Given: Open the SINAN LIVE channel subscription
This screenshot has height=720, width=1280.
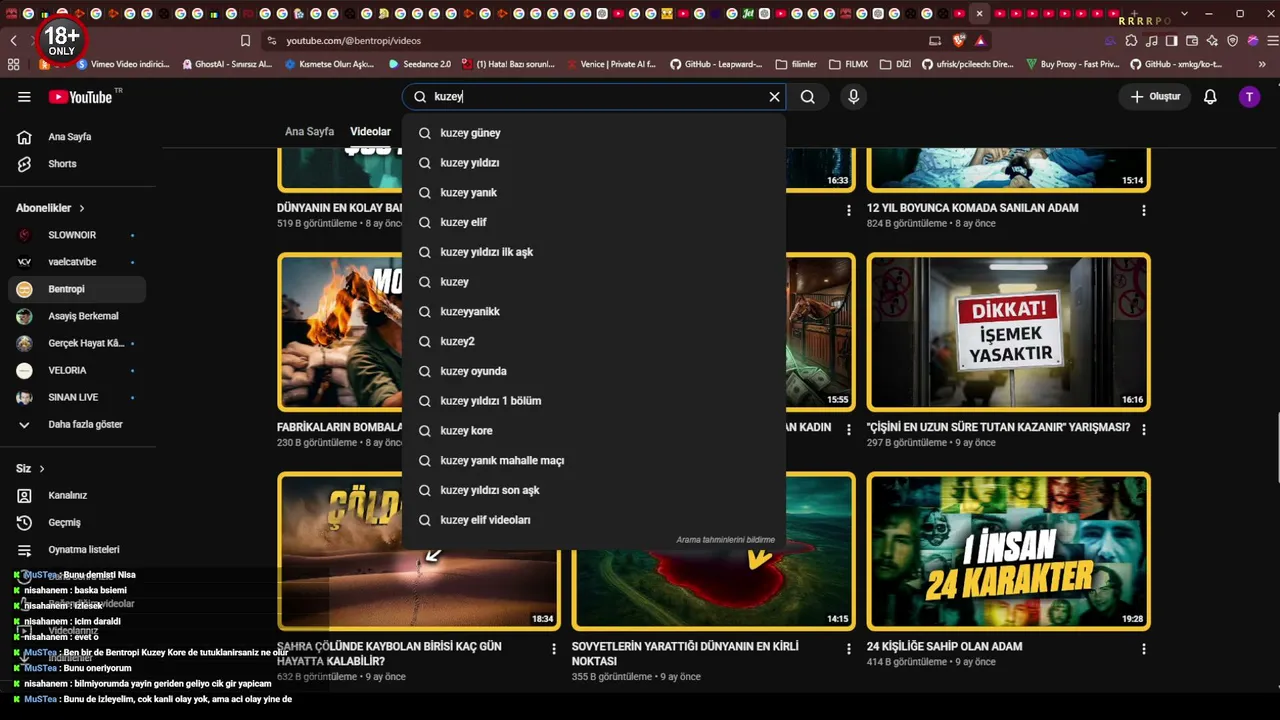Looking at the screenshot, I should point(77,397).
